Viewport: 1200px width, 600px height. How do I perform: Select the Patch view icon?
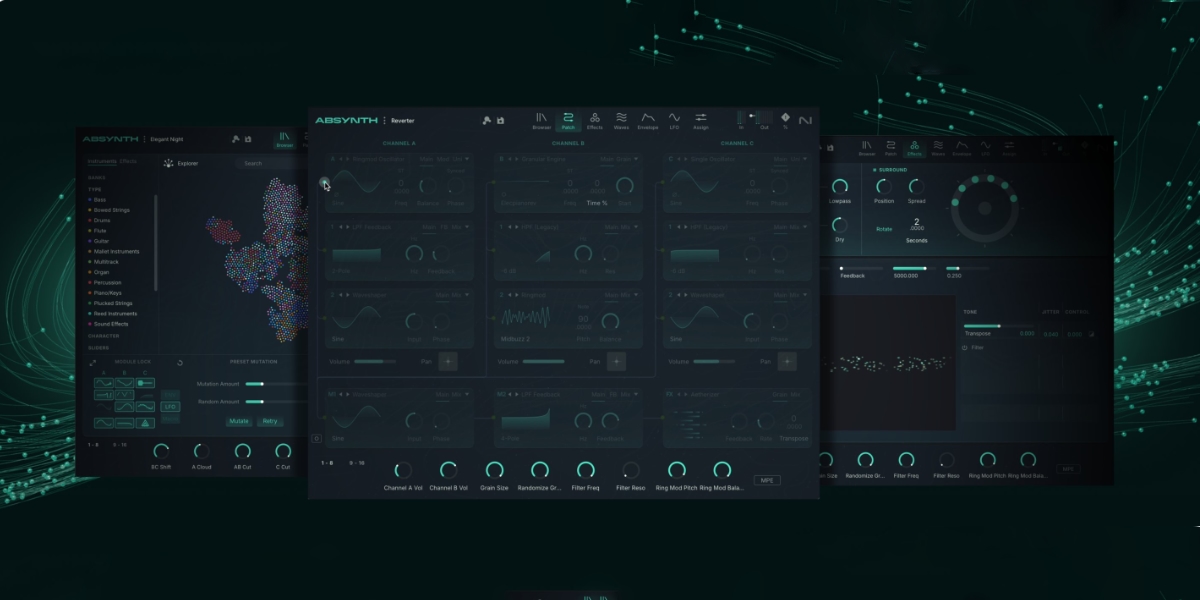(568, 121)
